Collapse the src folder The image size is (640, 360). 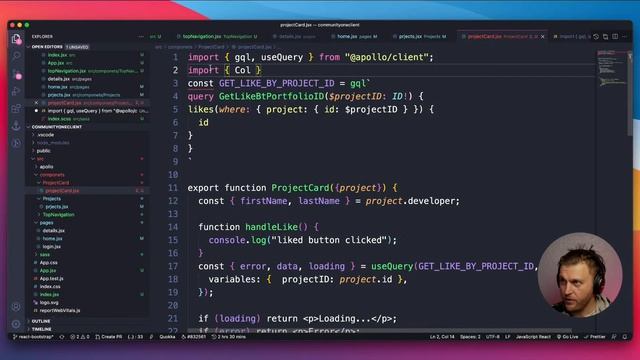[40, 159]
